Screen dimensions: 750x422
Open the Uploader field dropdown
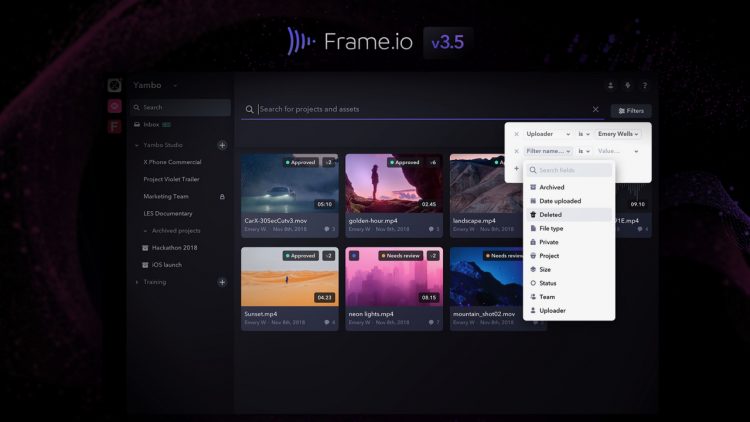pos(548,134)
